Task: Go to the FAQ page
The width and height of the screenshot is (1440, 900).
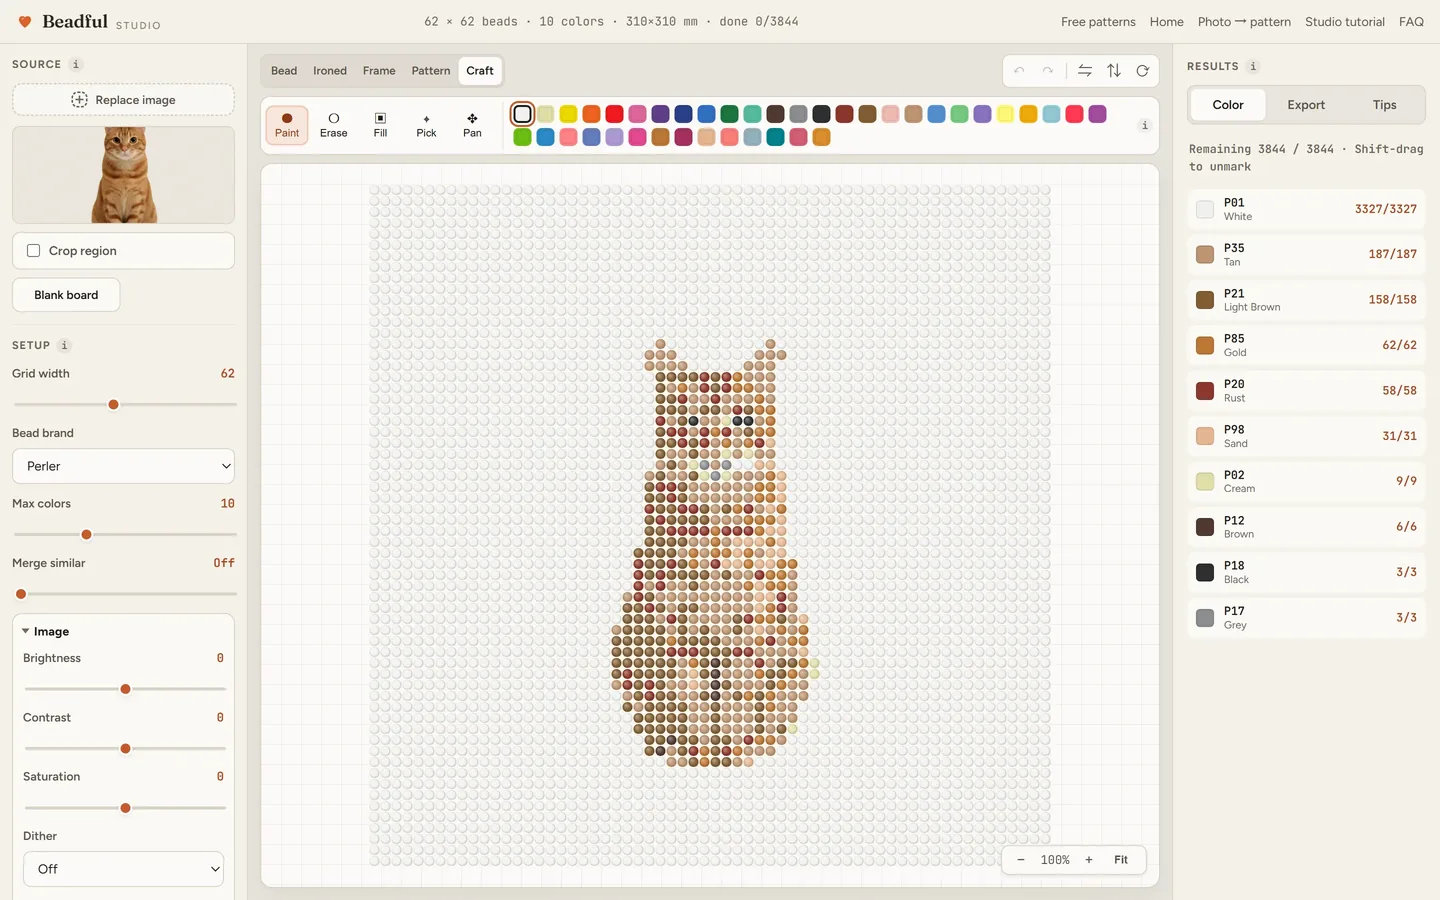Action: click(x=1411, y=22)
